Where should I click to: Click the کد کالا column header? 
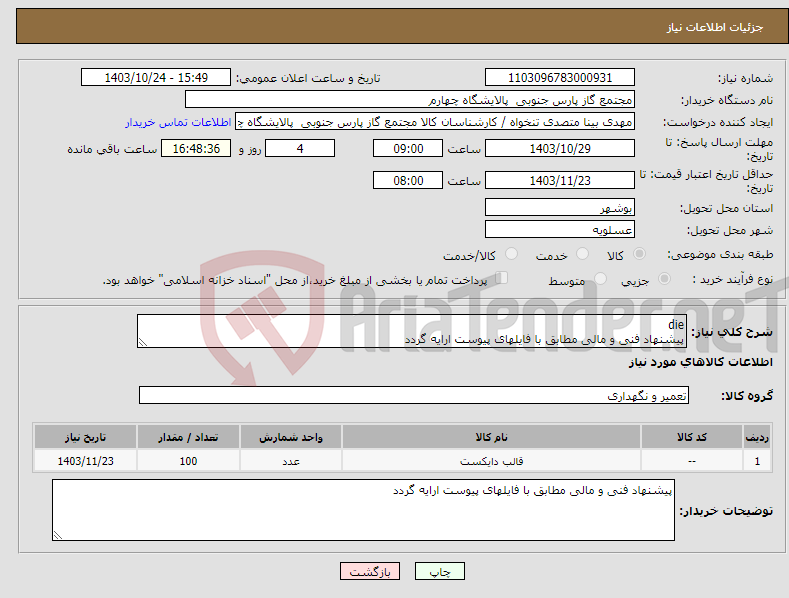691,437
